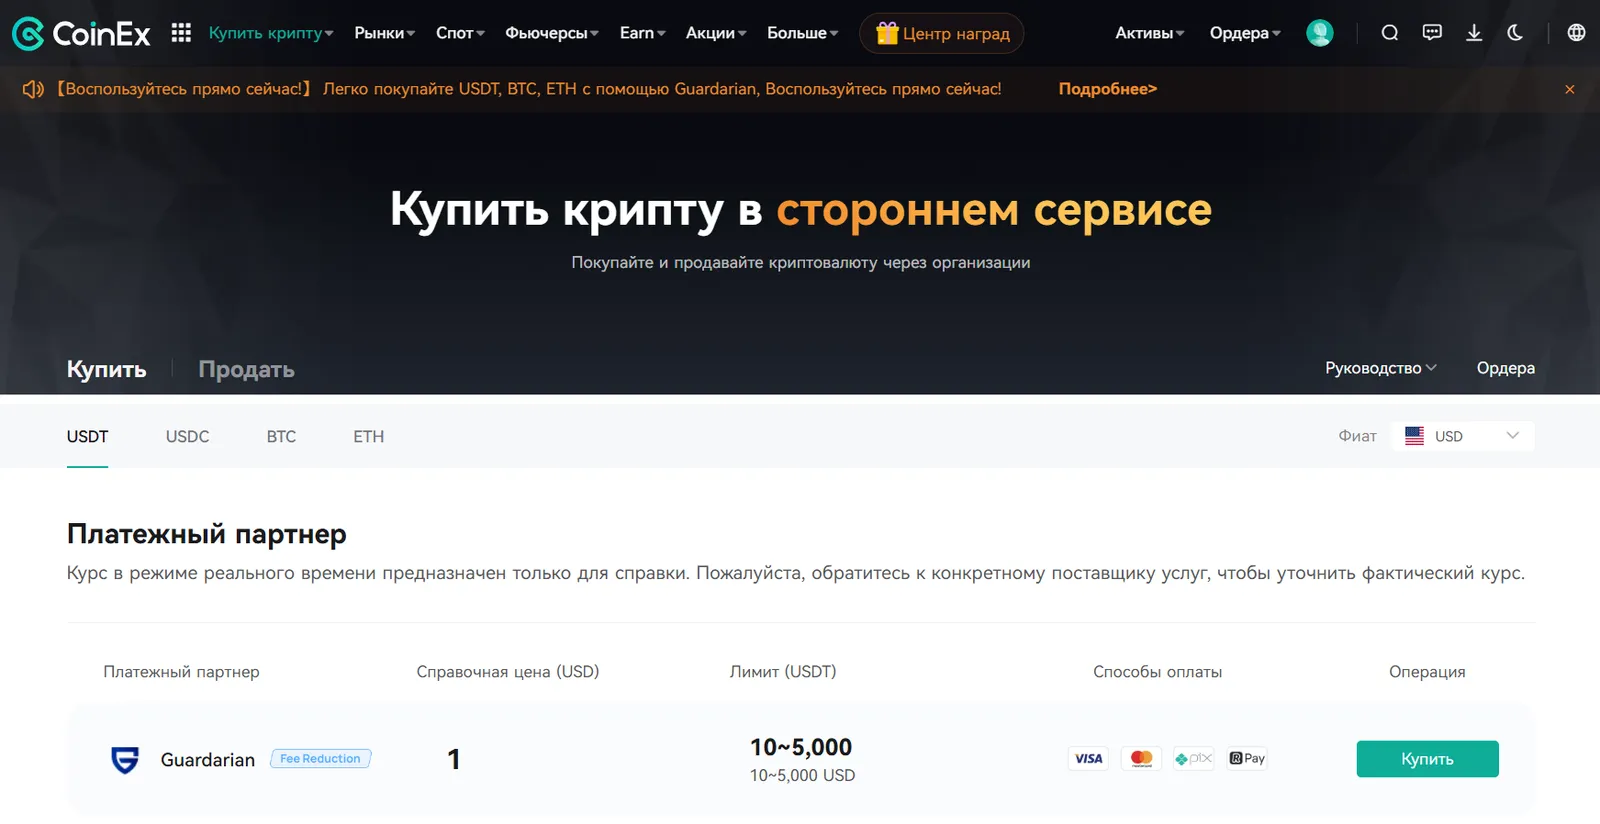Click the Способы оплаты column header

1158,672
